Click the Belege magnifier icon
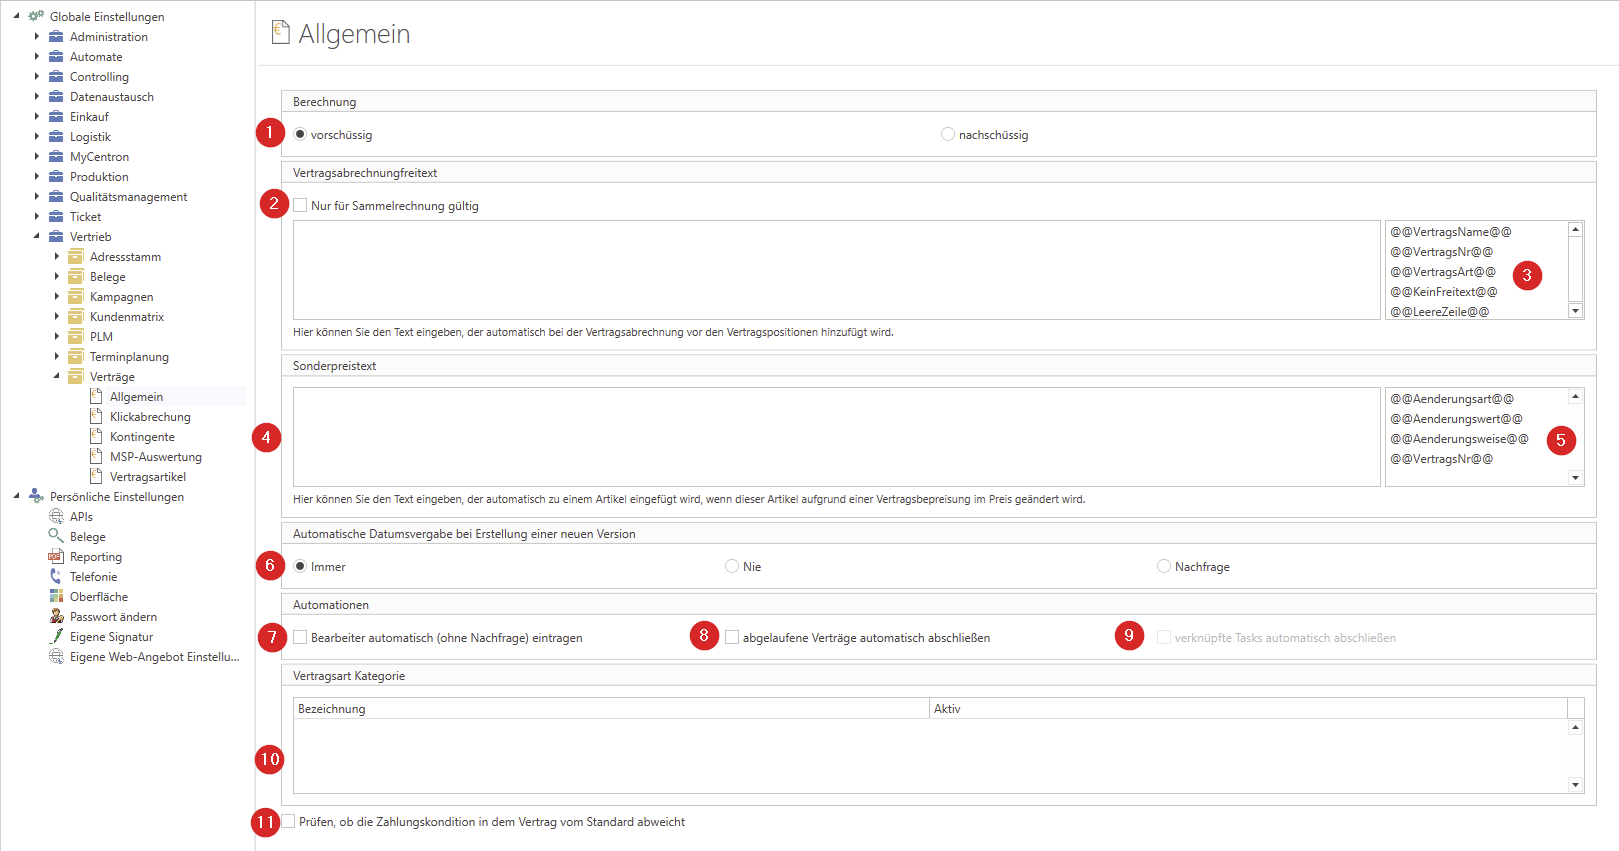1619x851 pixels. (x=56, y=536)
